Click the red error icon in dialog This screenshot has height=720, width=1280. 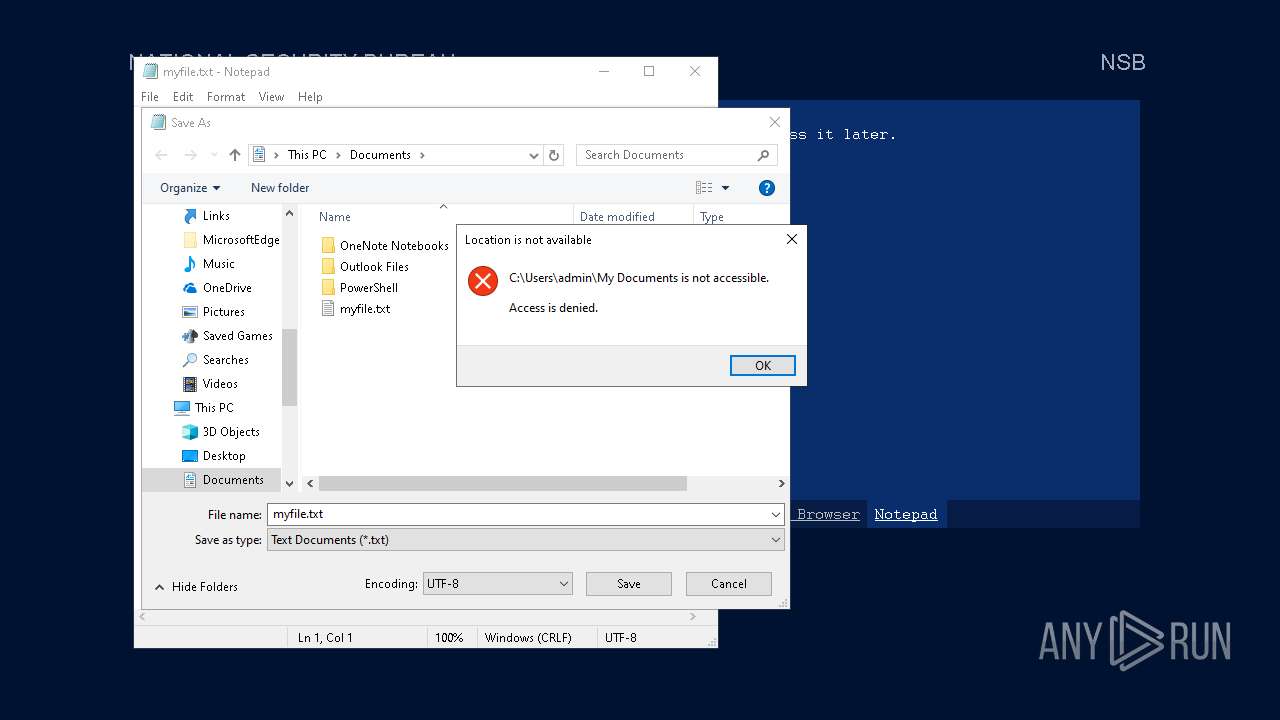483,281
